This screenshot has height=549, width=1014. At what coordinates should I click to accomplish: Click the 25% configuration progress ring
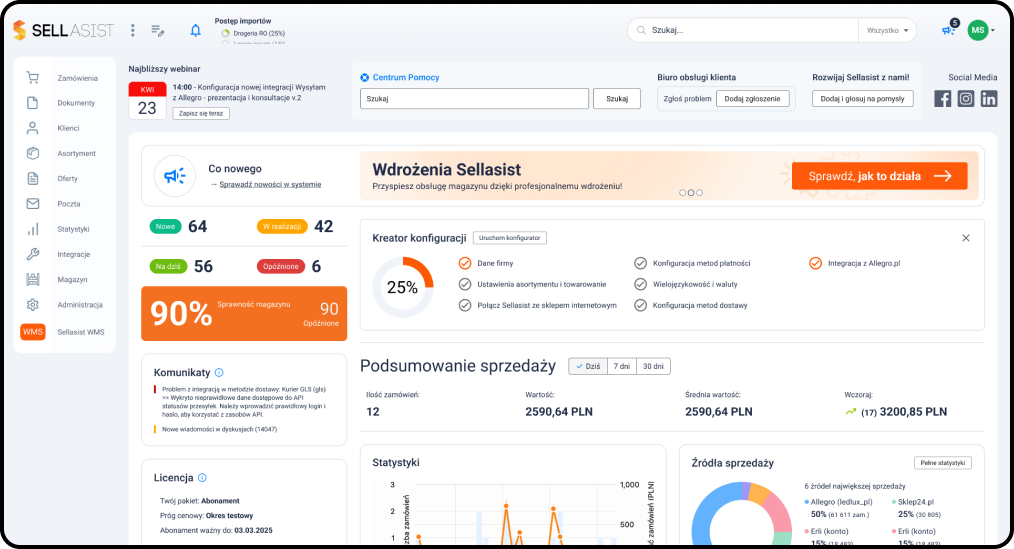point(402,287)
